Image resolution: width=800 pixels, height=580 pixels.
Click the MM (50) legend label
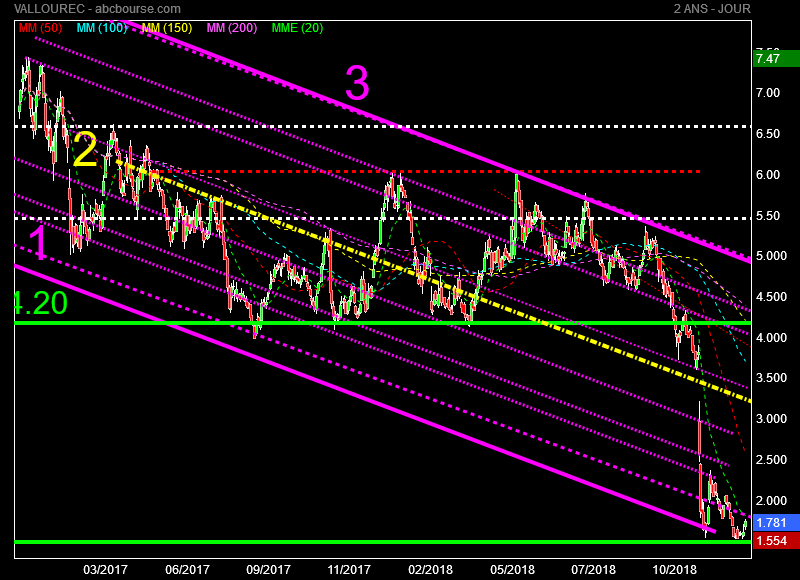(40, 28)
